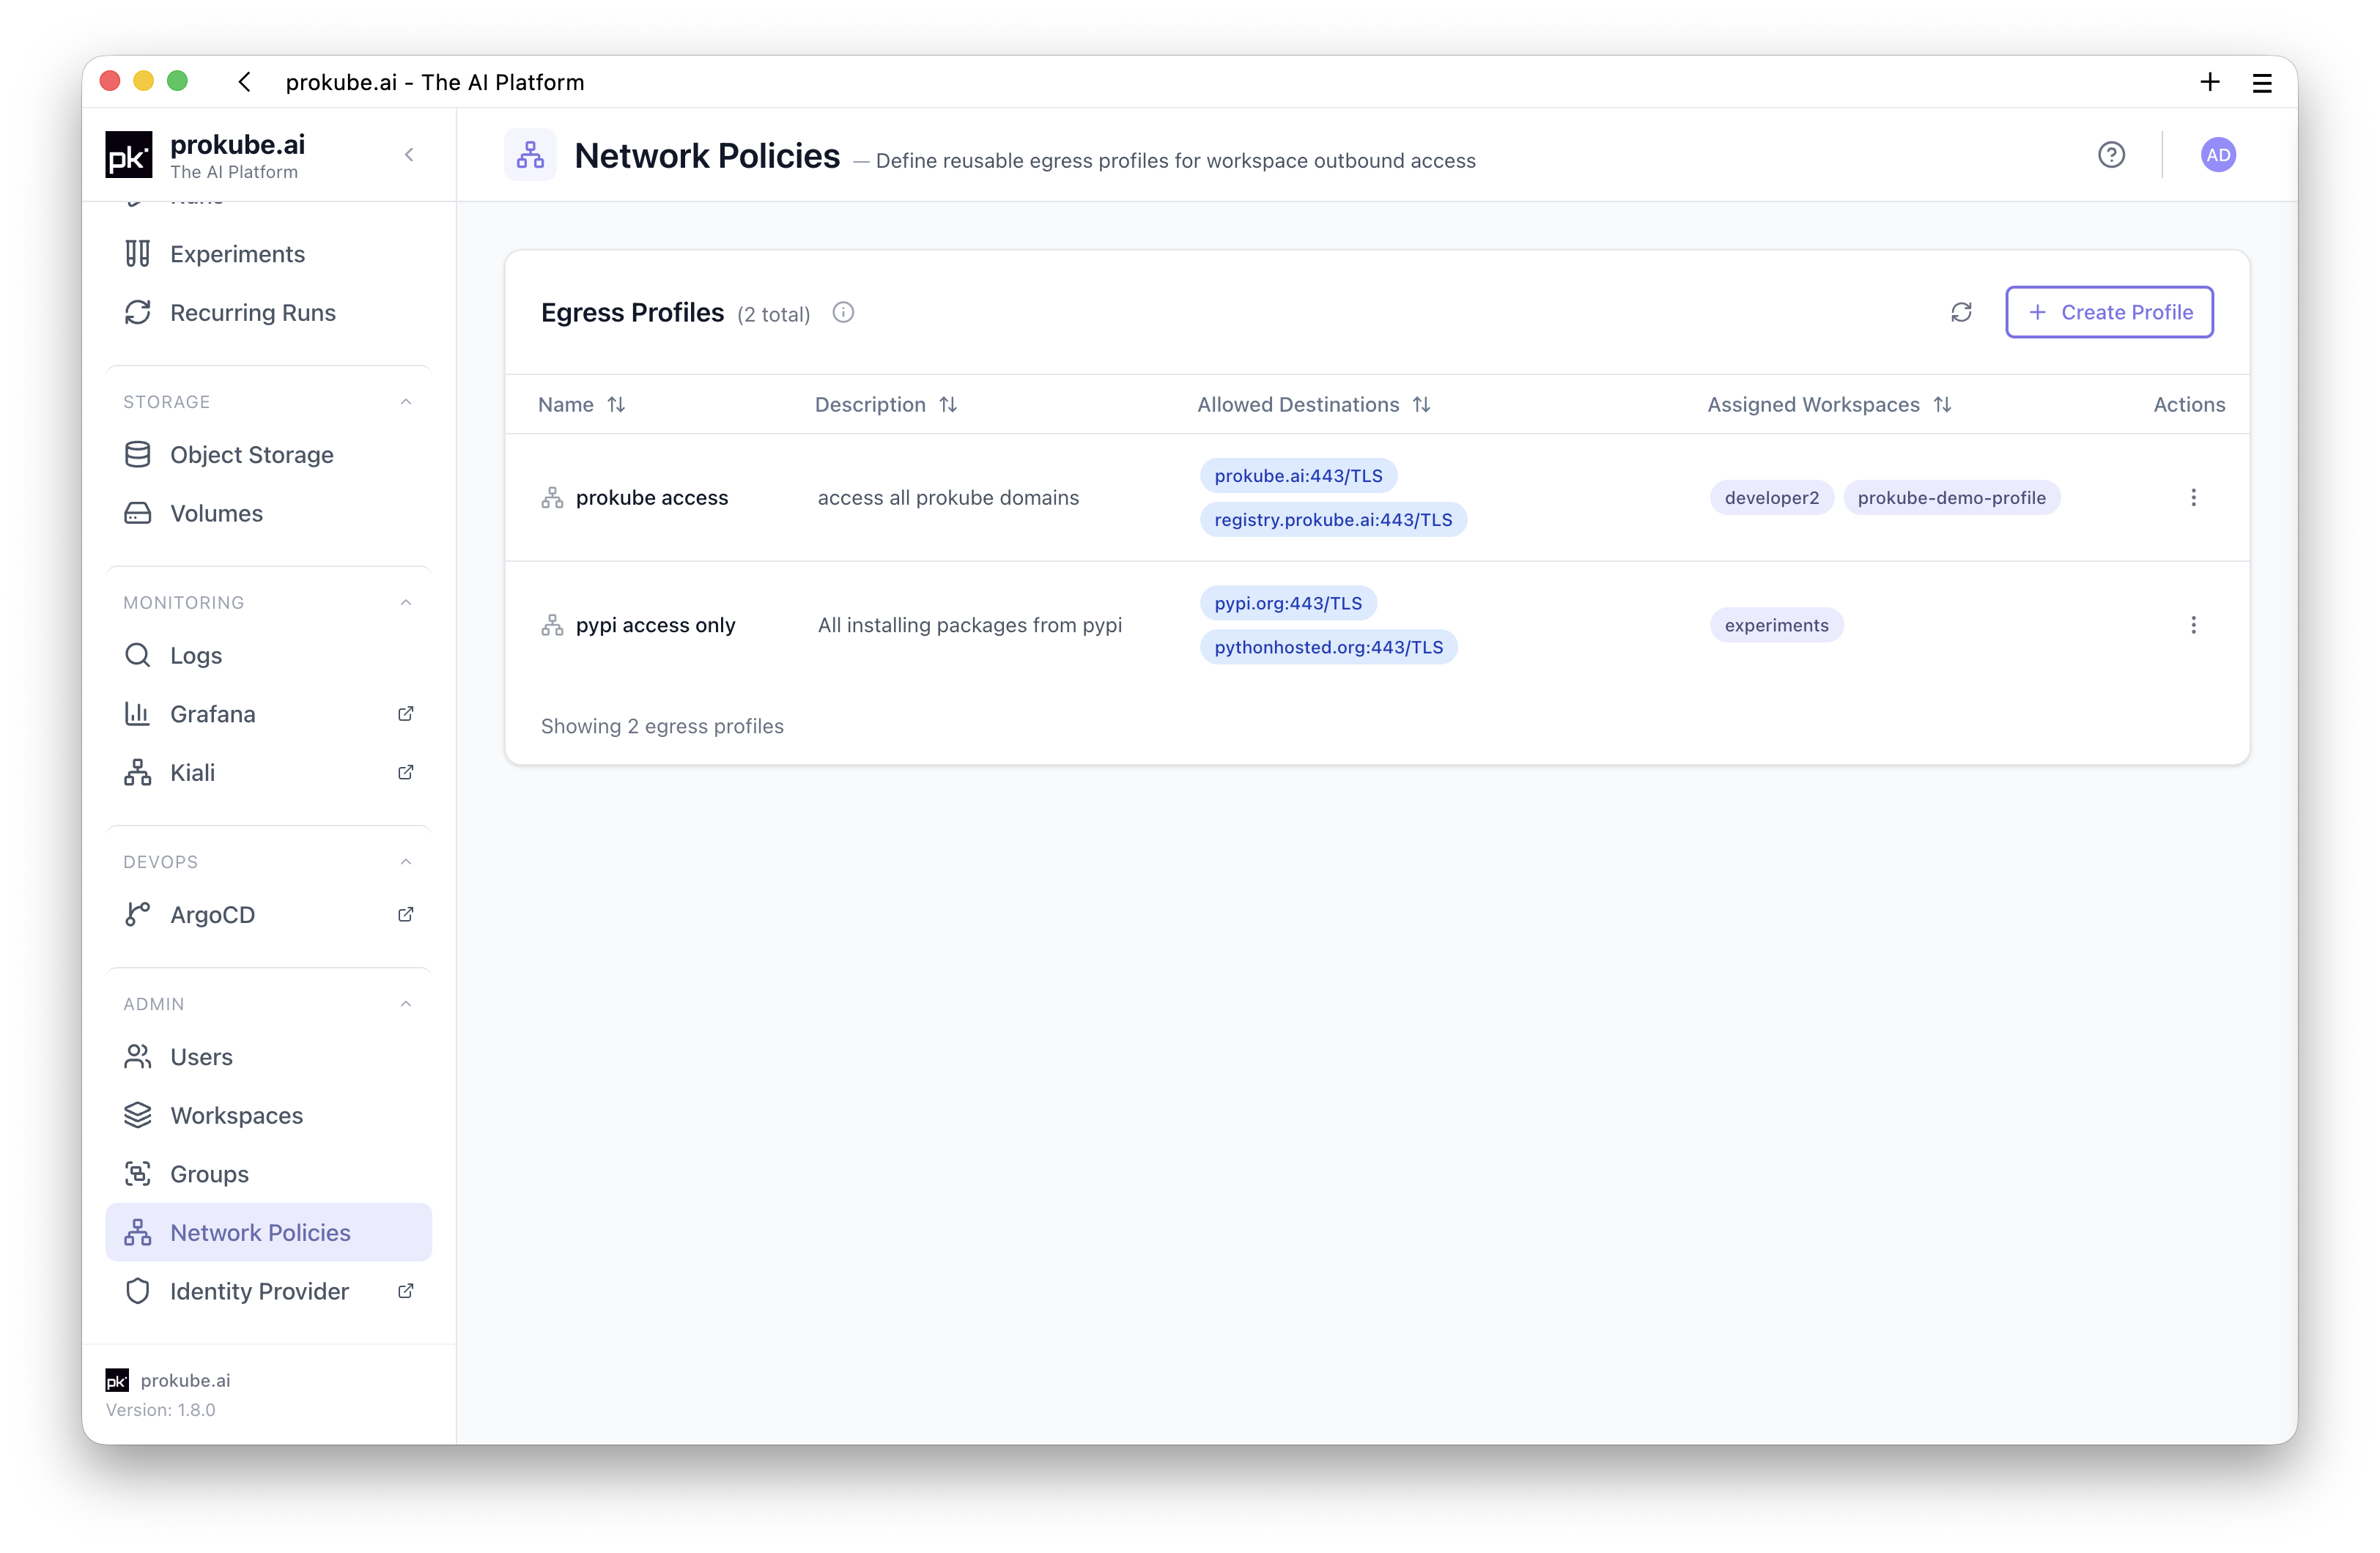
Task: Refresh the egress profiles list
Action: (x=1961, y=312)
